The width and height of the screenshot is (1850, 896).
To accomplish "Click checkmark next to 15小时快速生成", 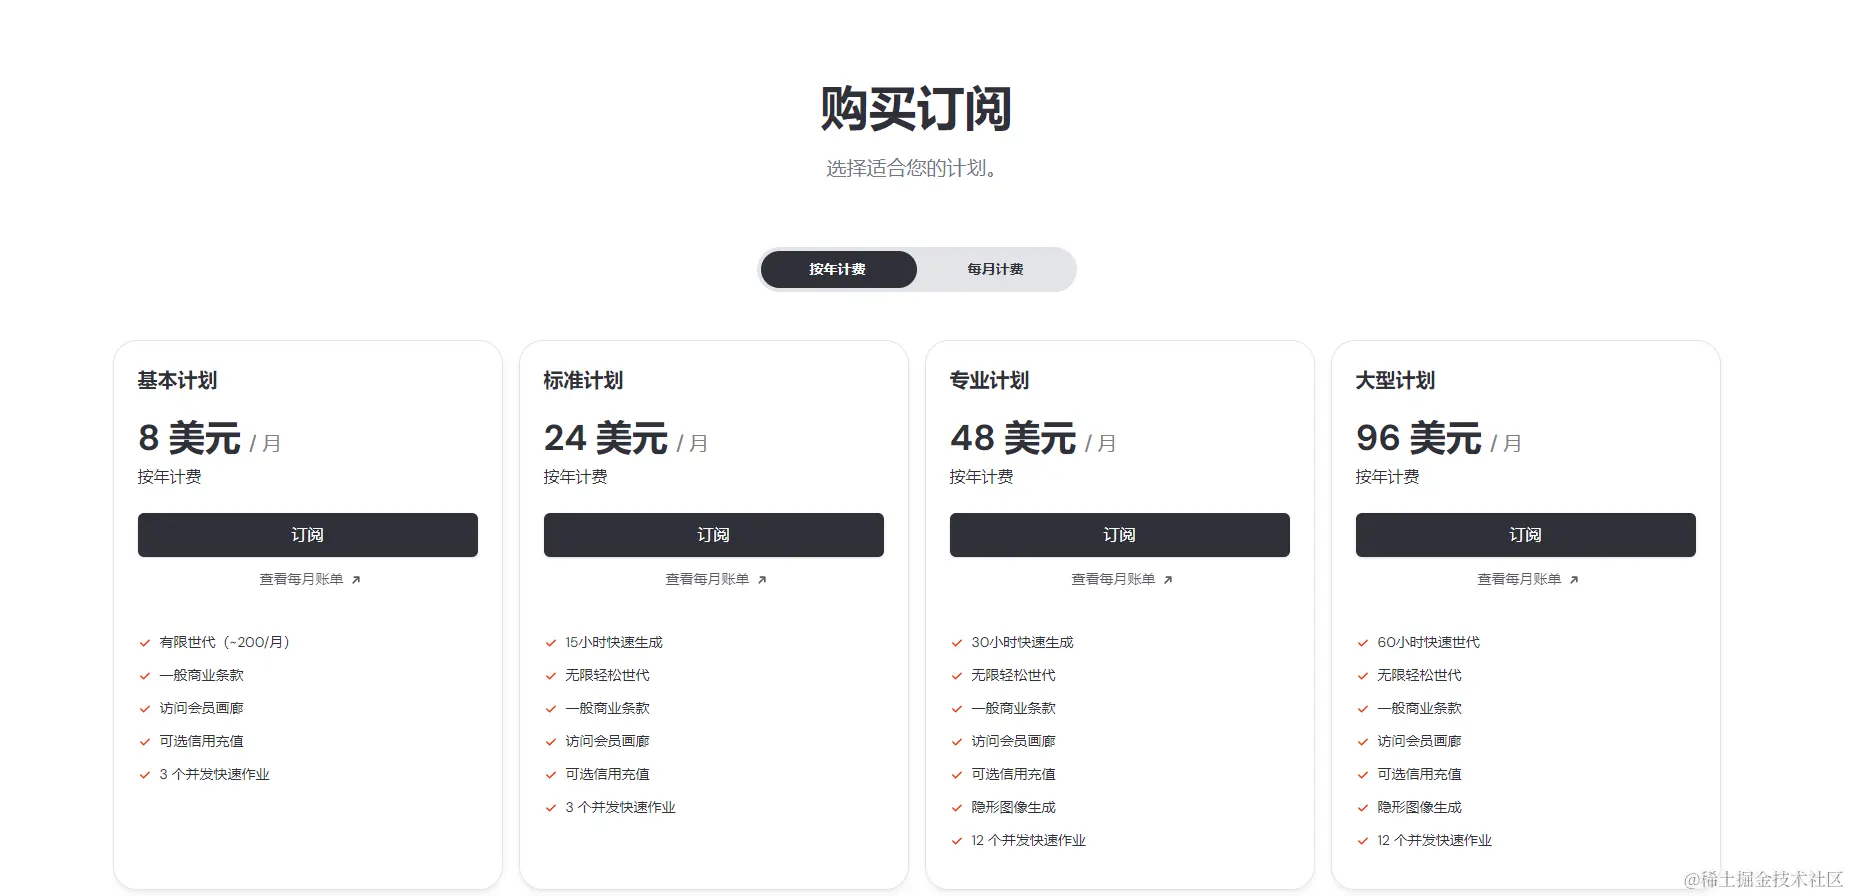I will point(551,643).
